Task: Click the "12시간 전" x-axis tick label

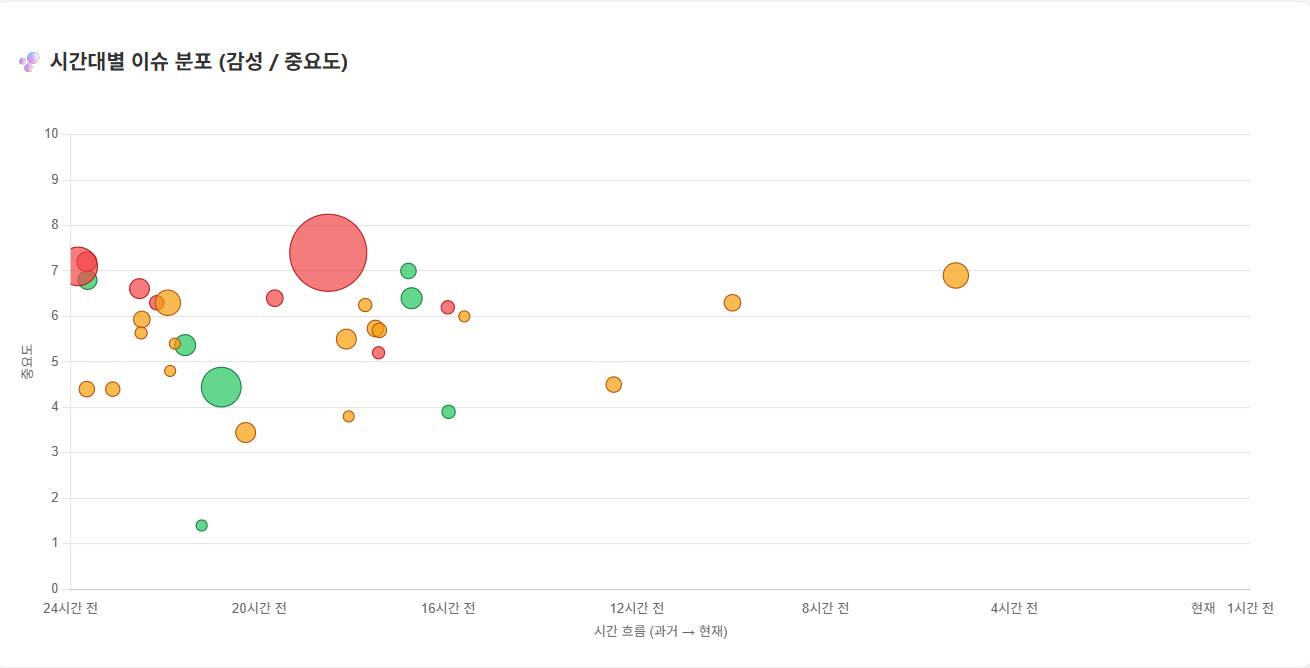Action: coord(637,608)
